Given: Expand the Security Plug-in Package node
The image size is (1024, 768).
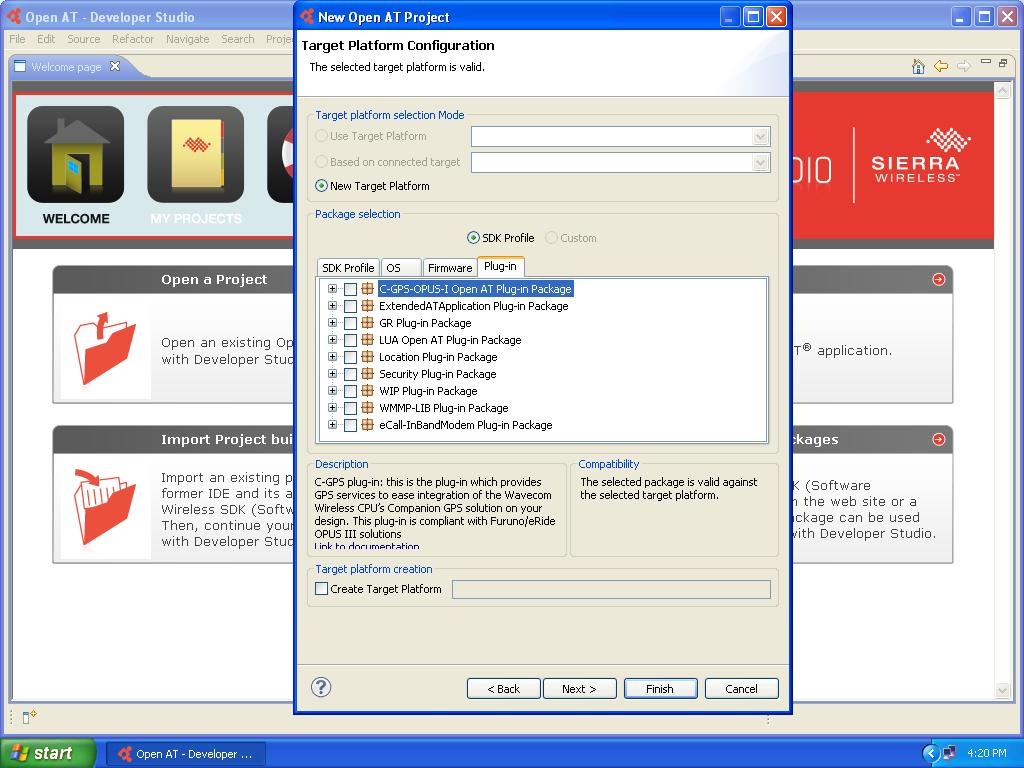Looking at the screenshot, I should (x=332, y=374).
